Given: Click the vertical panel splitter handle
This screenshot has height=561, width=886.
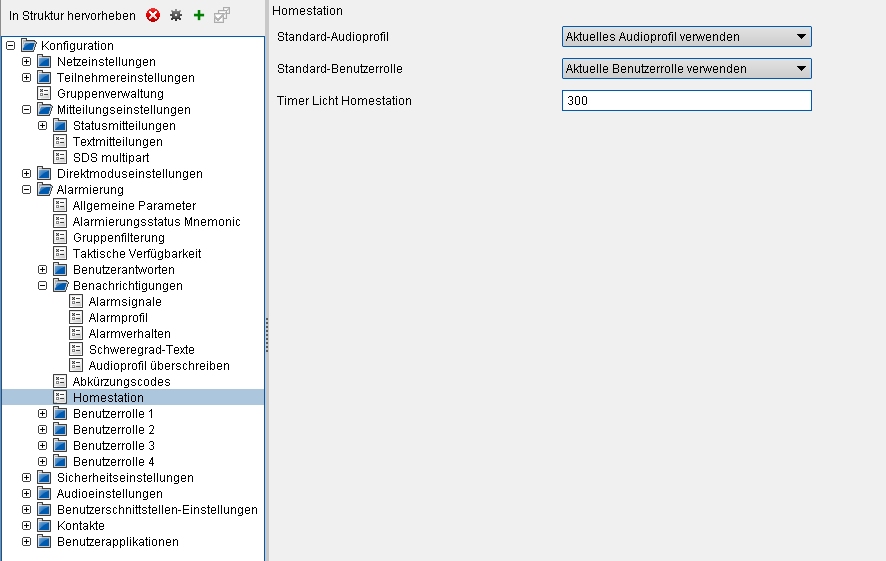Looking at the screenshot, I should point(267,335).
